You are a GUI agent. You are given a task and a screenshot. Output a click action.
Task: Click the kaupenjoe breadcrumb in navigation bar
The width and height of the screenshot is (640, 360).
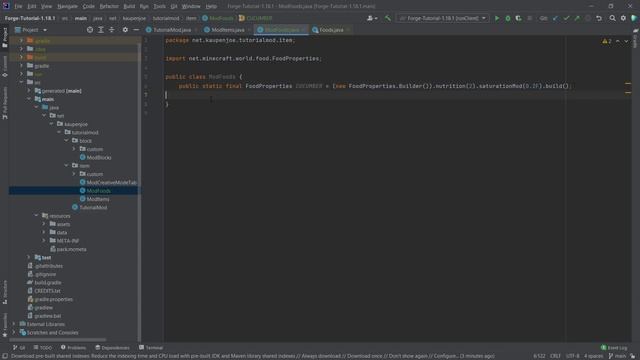click(x=134, y=18)
